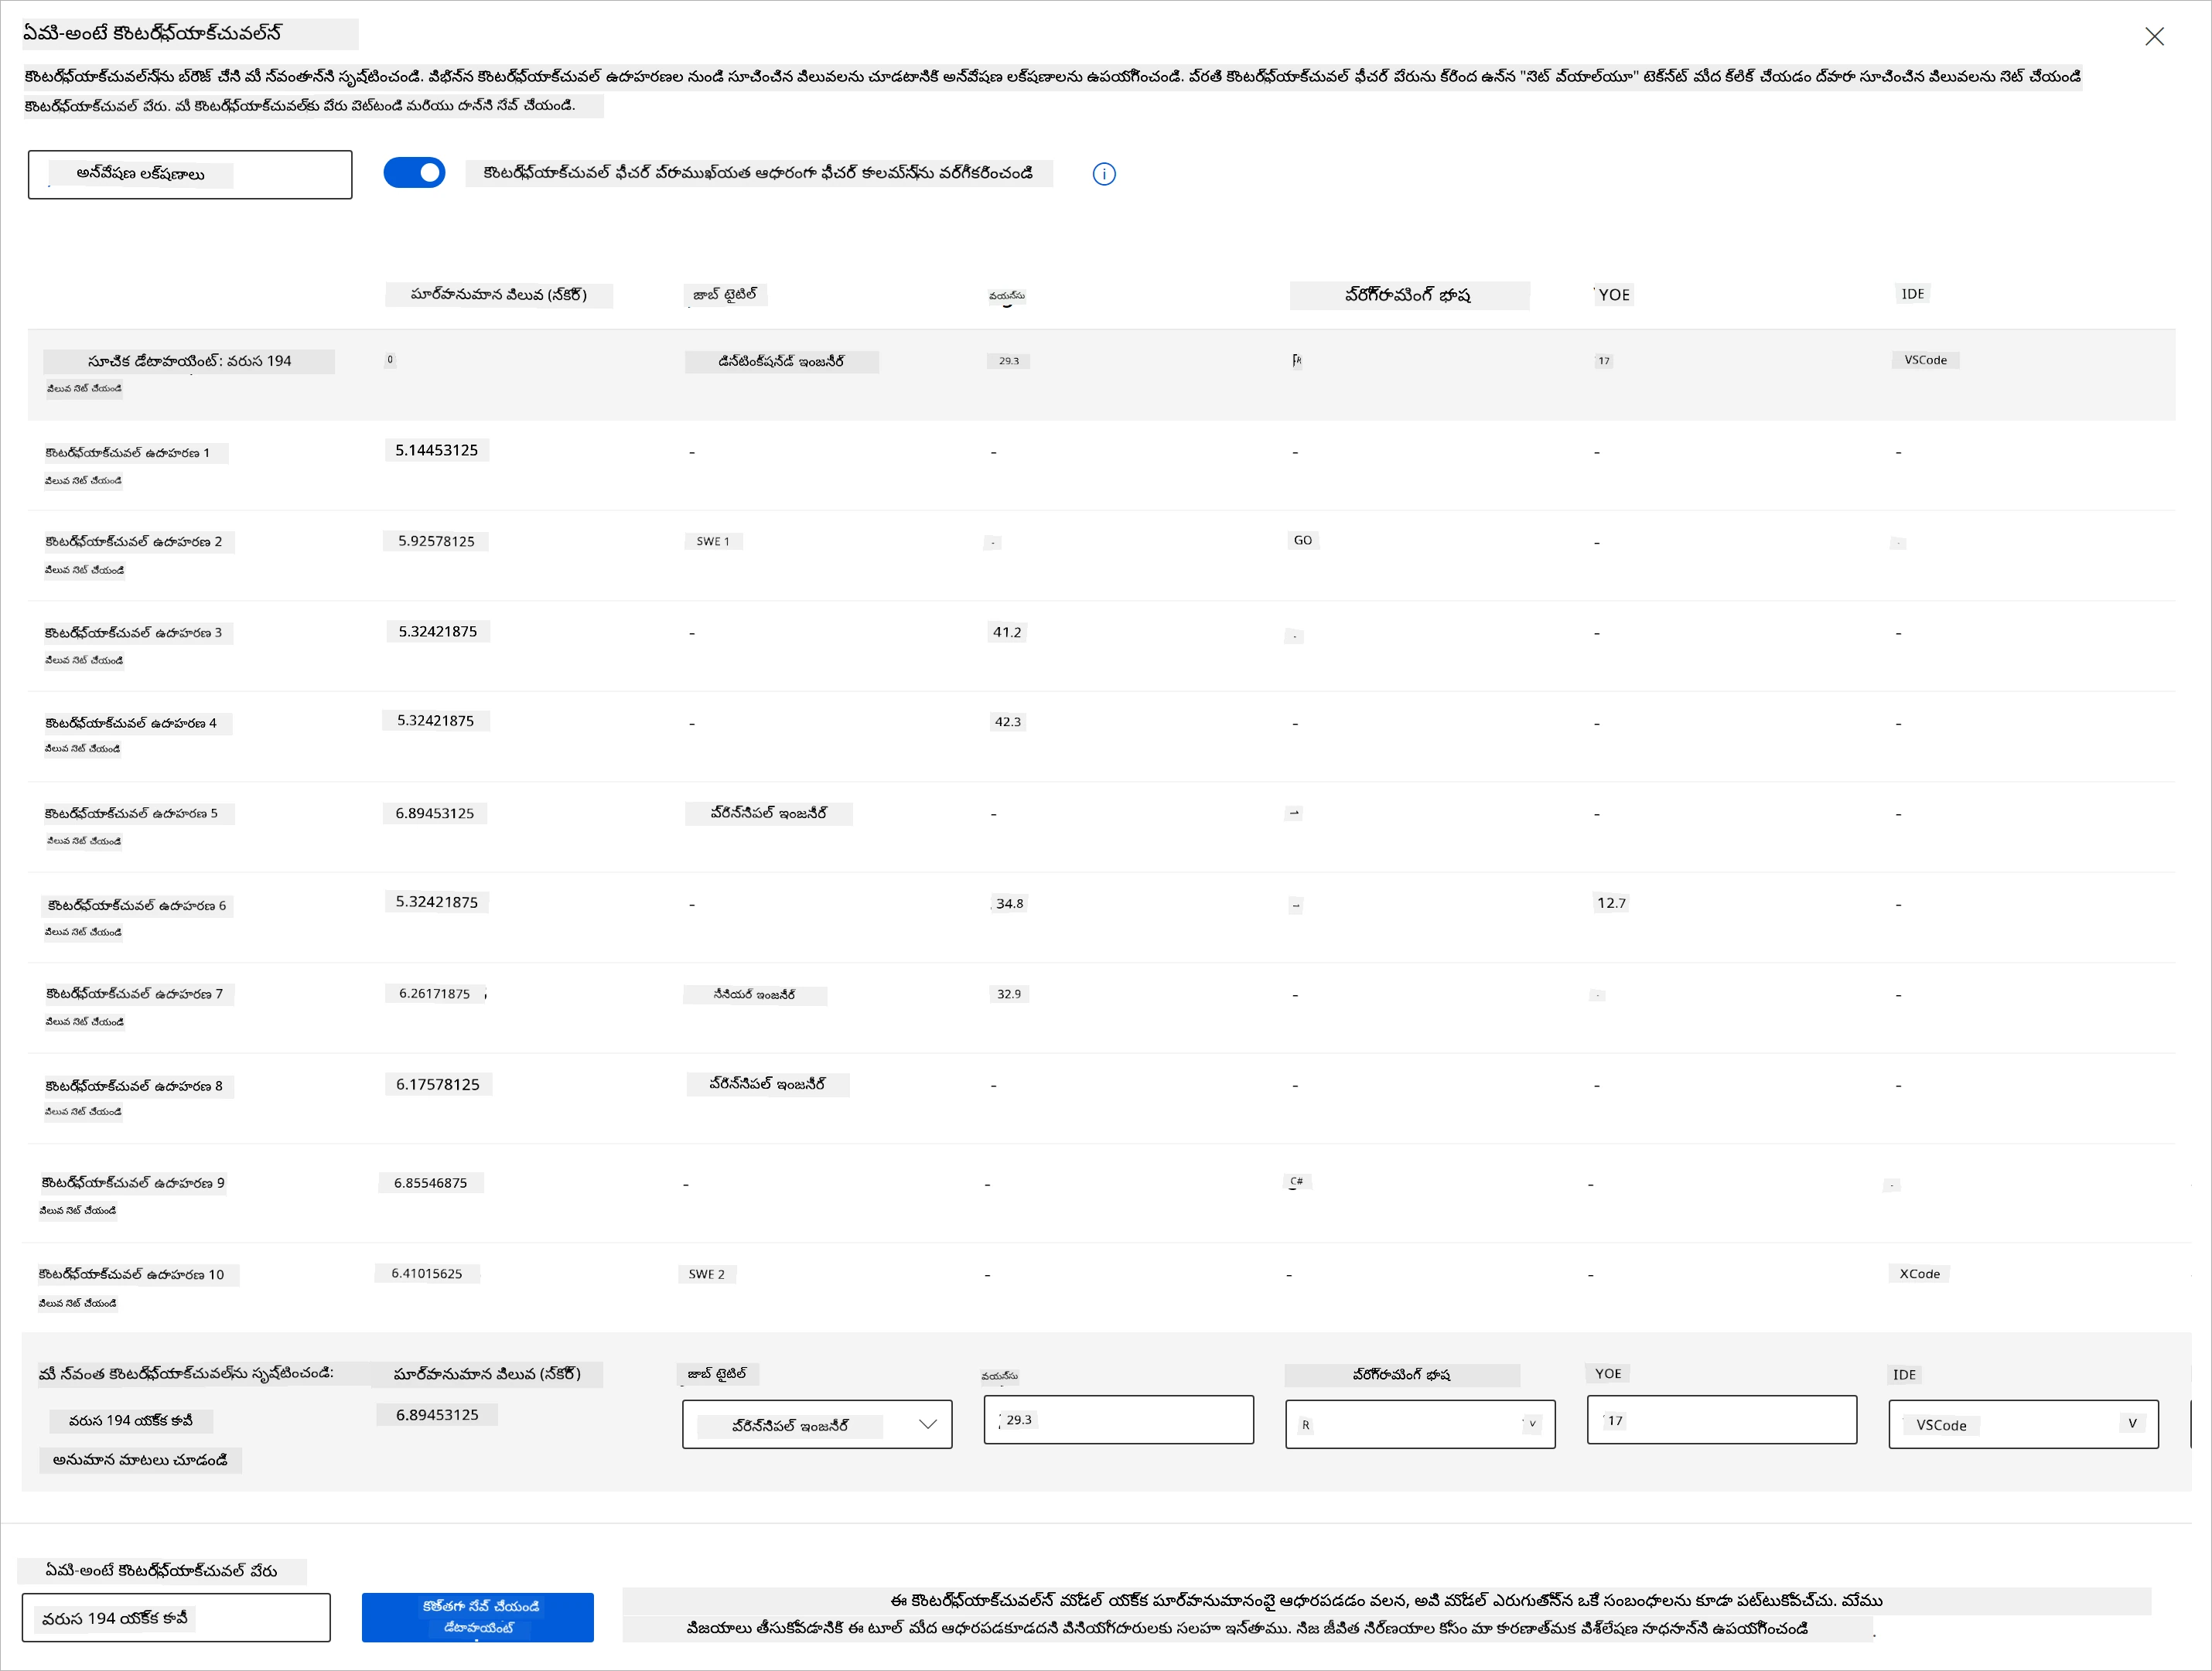Viewport: 2212px width, 1671px height.
Task: Click the reference row YOE value 17
Action: pyautogui.click(x=1604, y=361)
